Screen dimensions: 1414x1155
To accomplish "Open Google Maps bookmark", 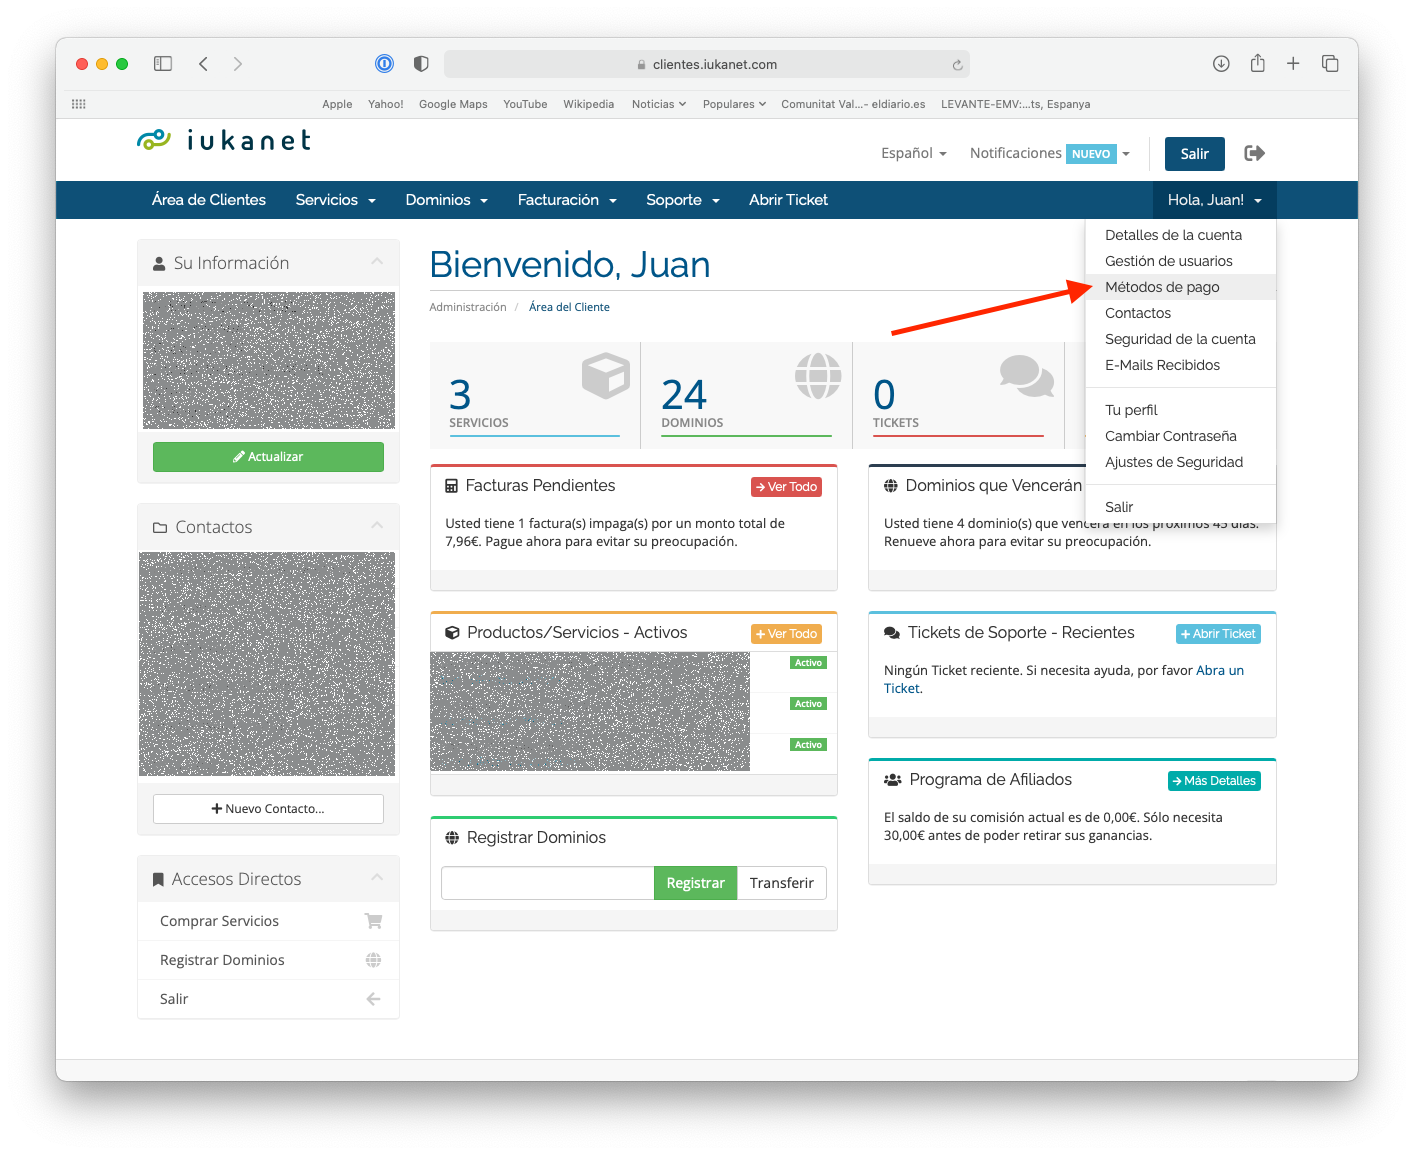I will [x=453, y=104].
